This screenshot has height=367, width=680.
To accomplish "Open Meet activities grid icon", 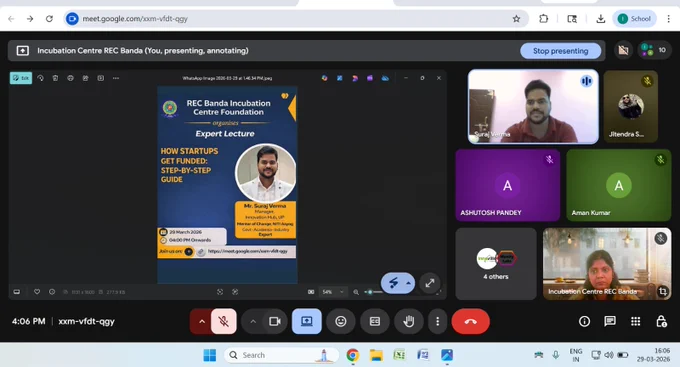I will (635, 321).
